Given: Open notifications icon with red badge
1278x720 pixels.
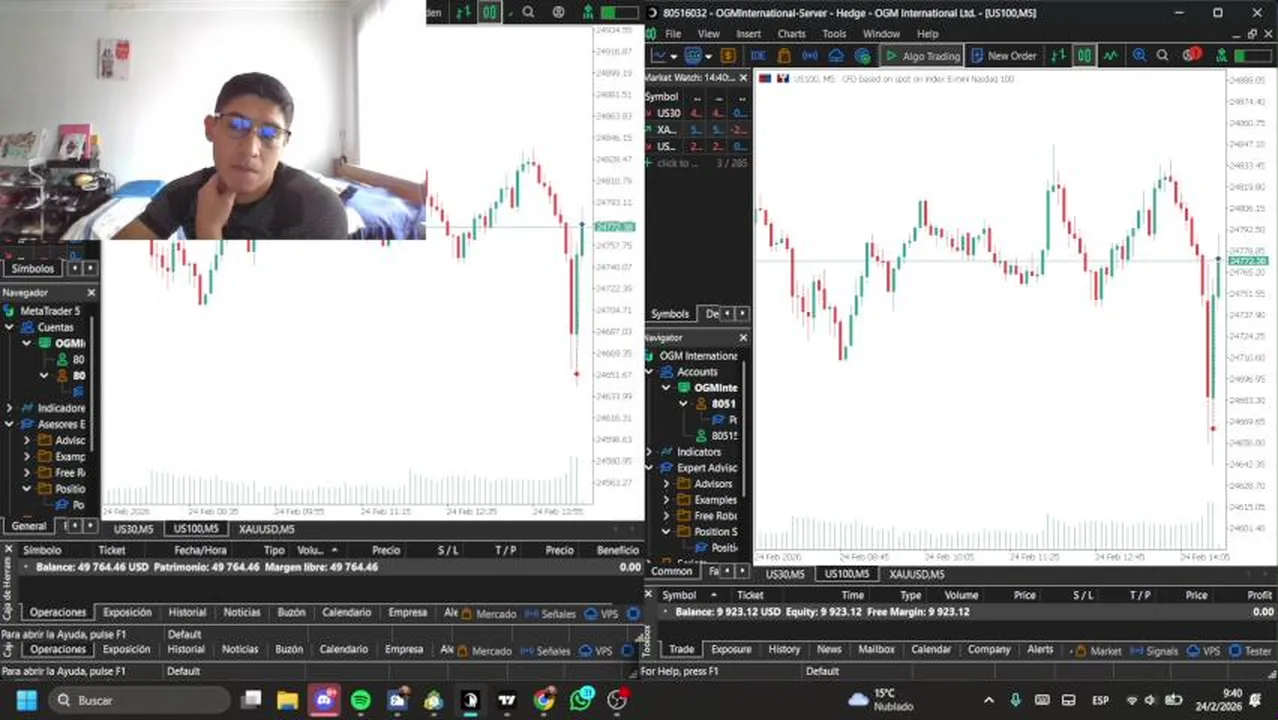Looking at the screenshot, I should (1191, 55).
